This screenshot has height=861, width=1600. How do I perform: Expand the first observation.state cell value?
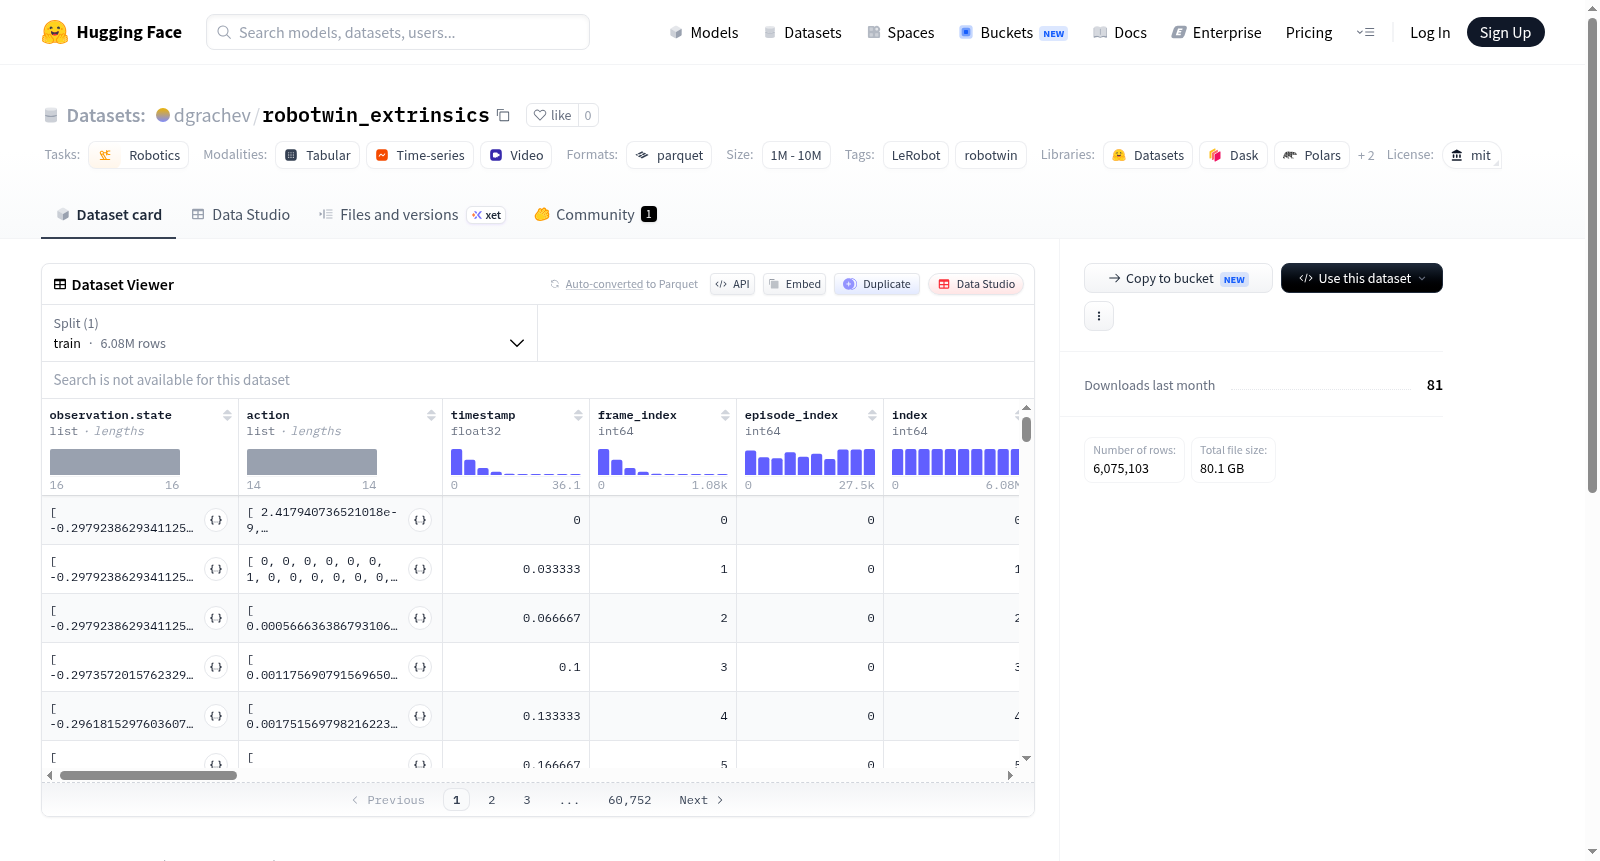click(x=216, y=520)
